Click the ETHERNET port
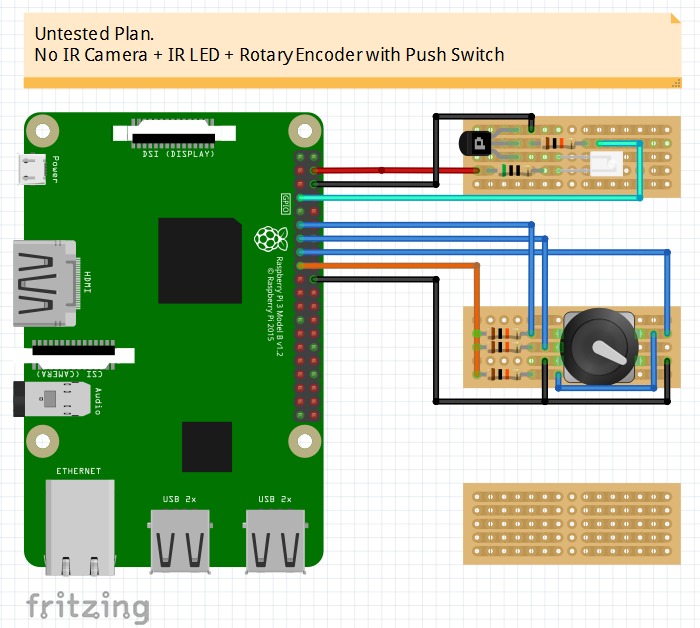The height and width of the screenshot is (628, 700). point(80,528)
